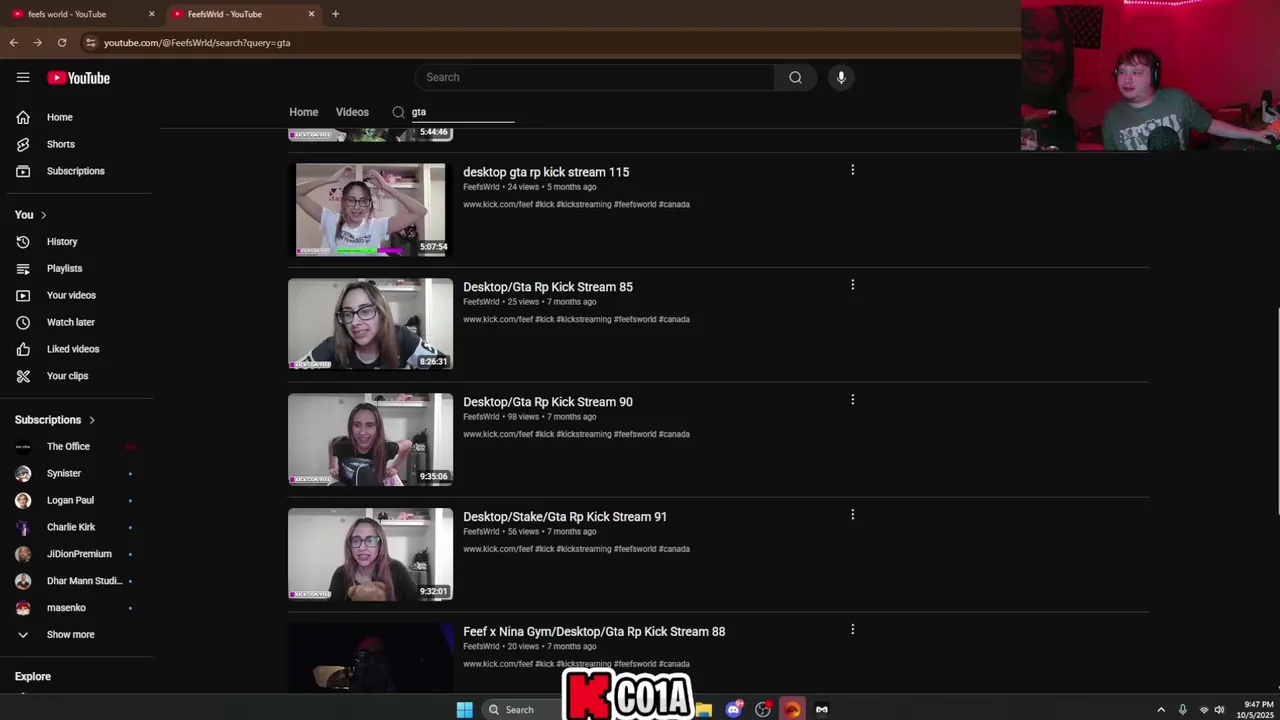Image resolution: width=1280 pixels, height=720 pixels.
Task: Click the 8:26:31 video thumbnail
Action: (x=370, y=324)
